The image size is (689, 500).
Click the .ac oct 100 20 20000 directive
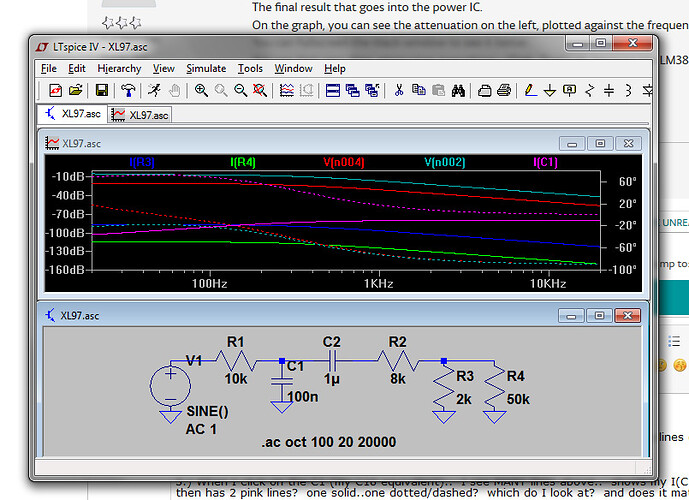327,442
